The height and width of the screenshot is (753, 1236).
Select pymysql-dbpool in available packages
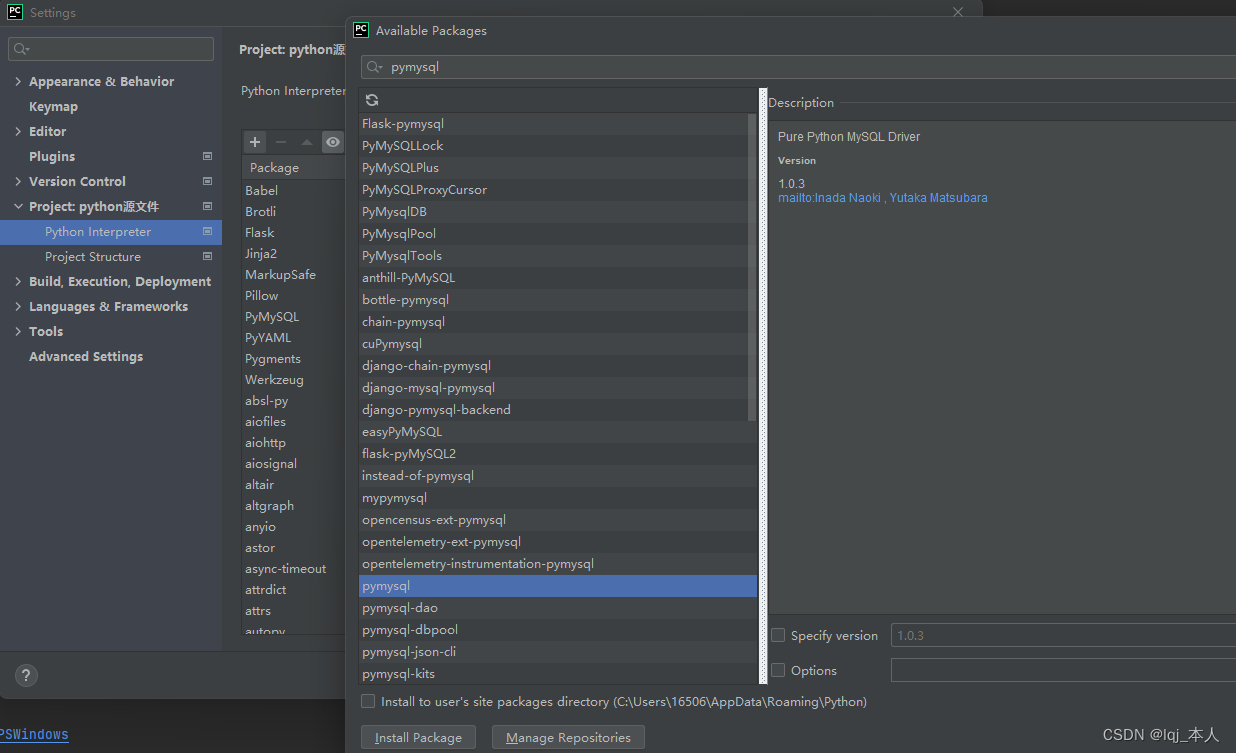tap(558, 630)
